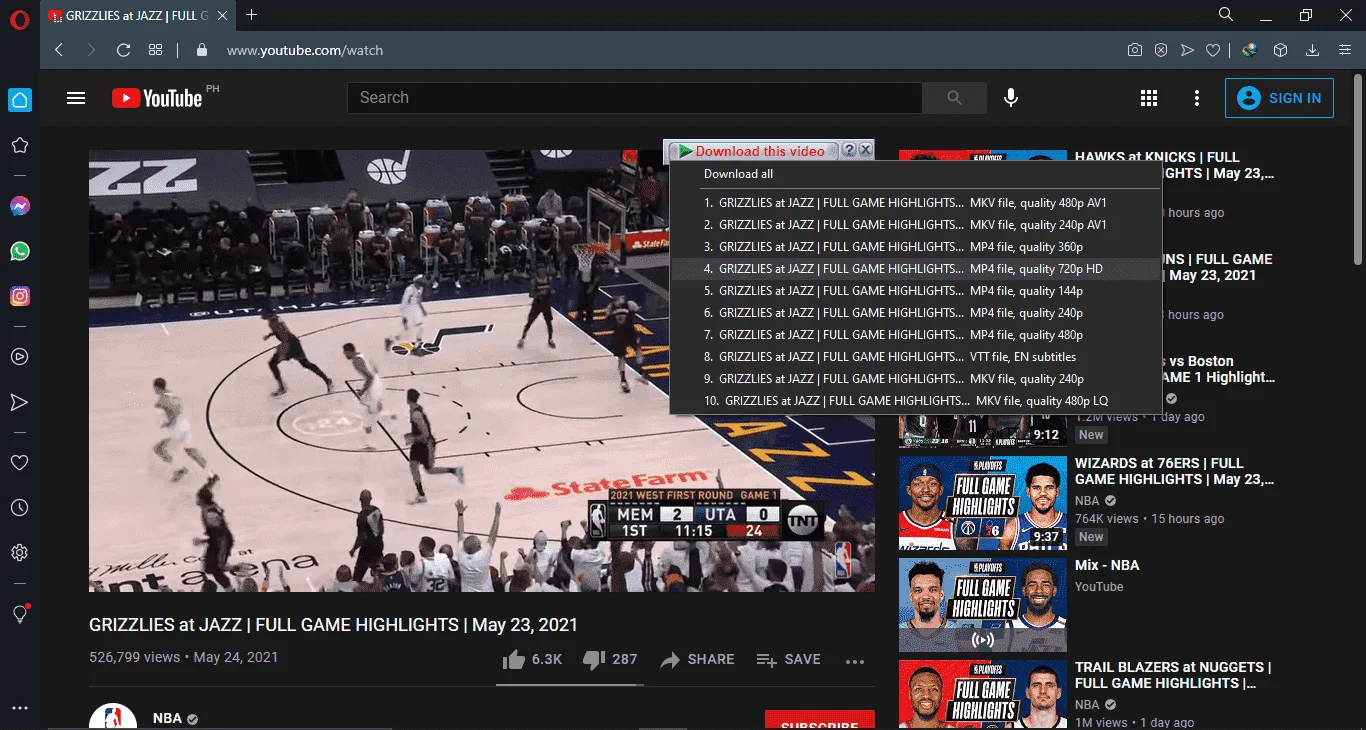Open YouTube apps grid menu
1366x730 pixels.
pos(1149,98)
